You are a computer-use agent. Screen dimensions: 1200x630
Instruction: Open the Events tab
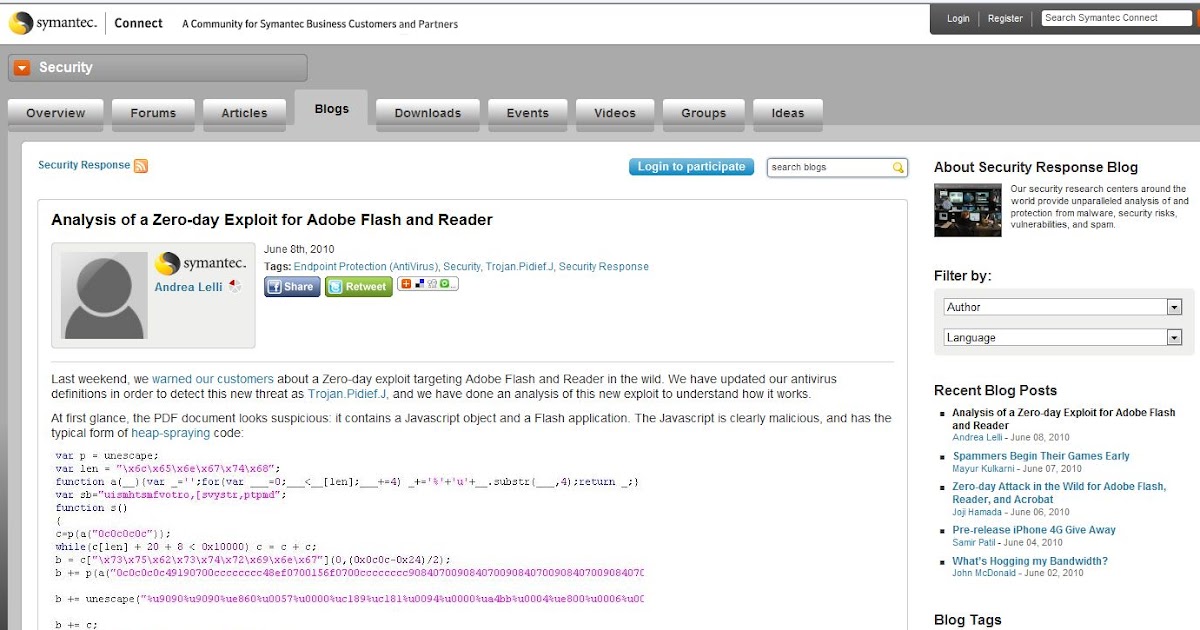(527, 113)
